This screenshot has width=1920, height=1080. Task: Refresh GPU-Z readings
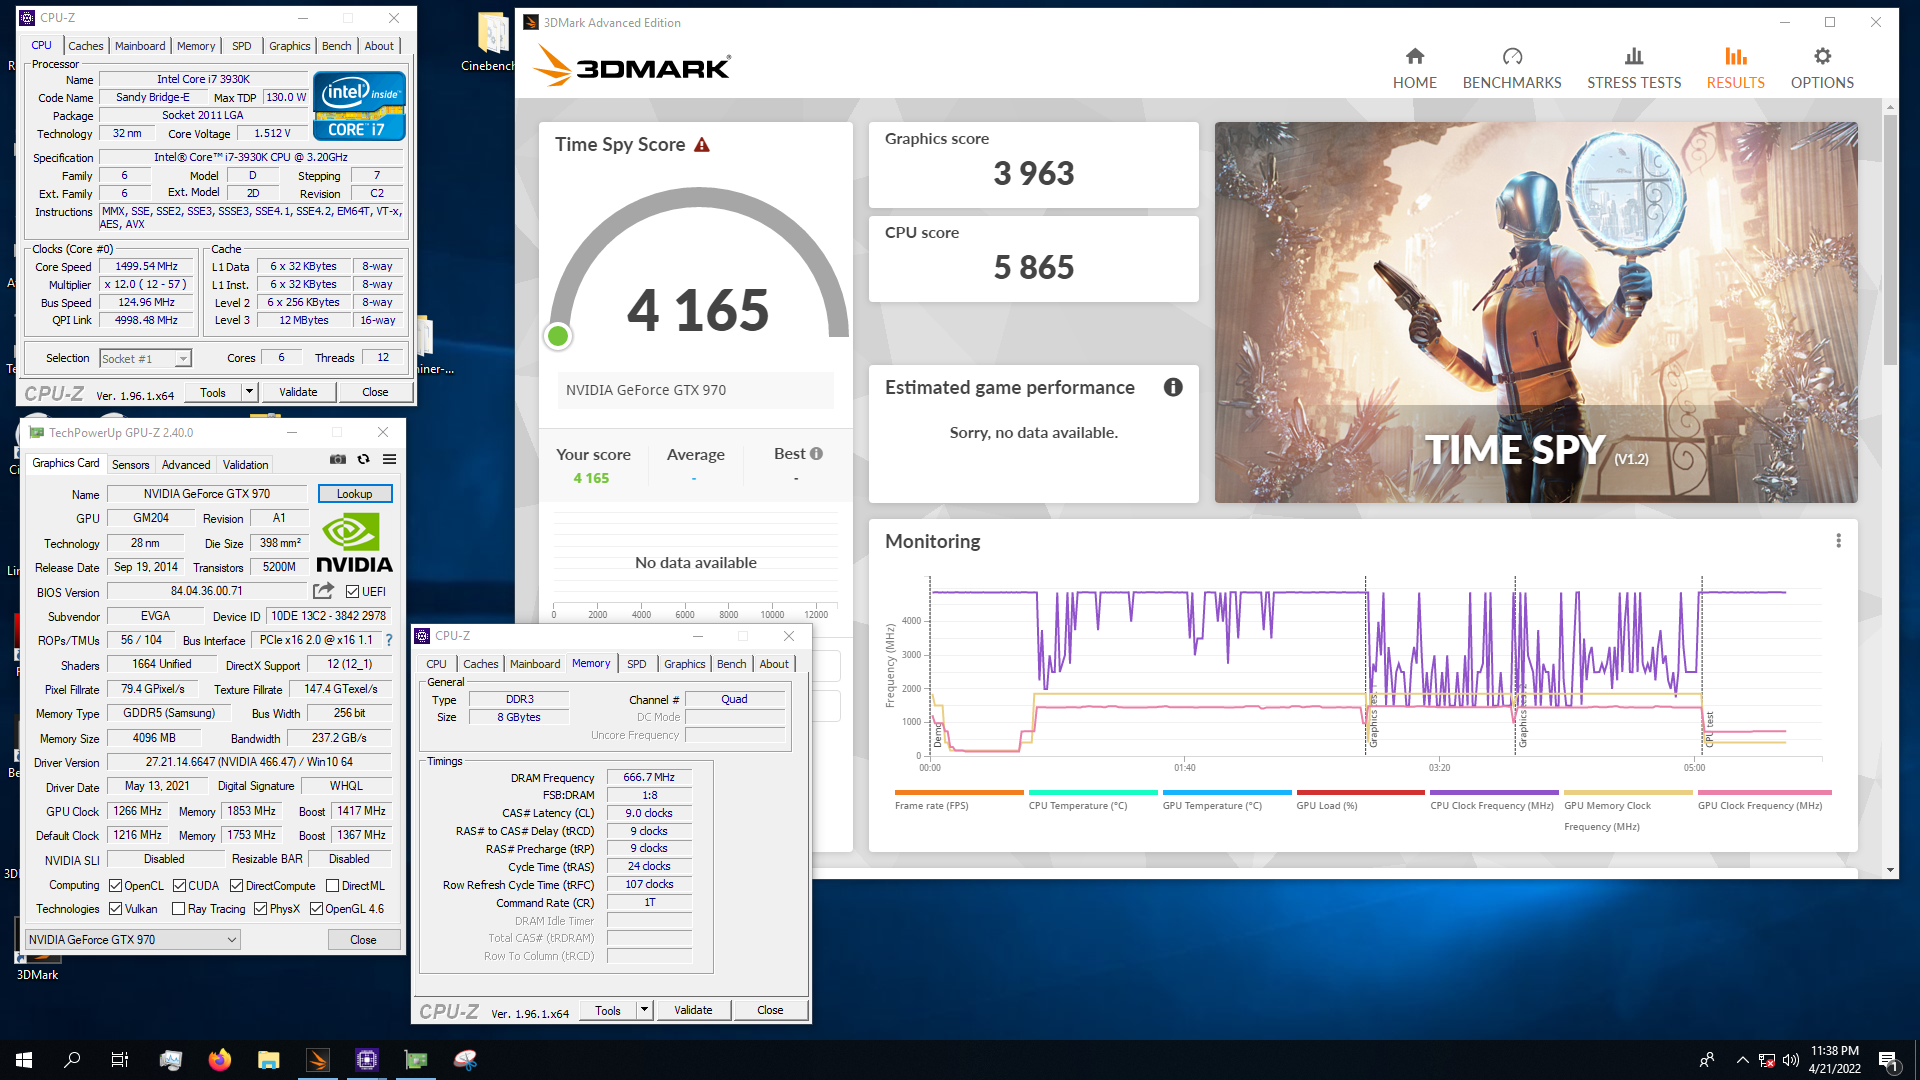(364, 459)
